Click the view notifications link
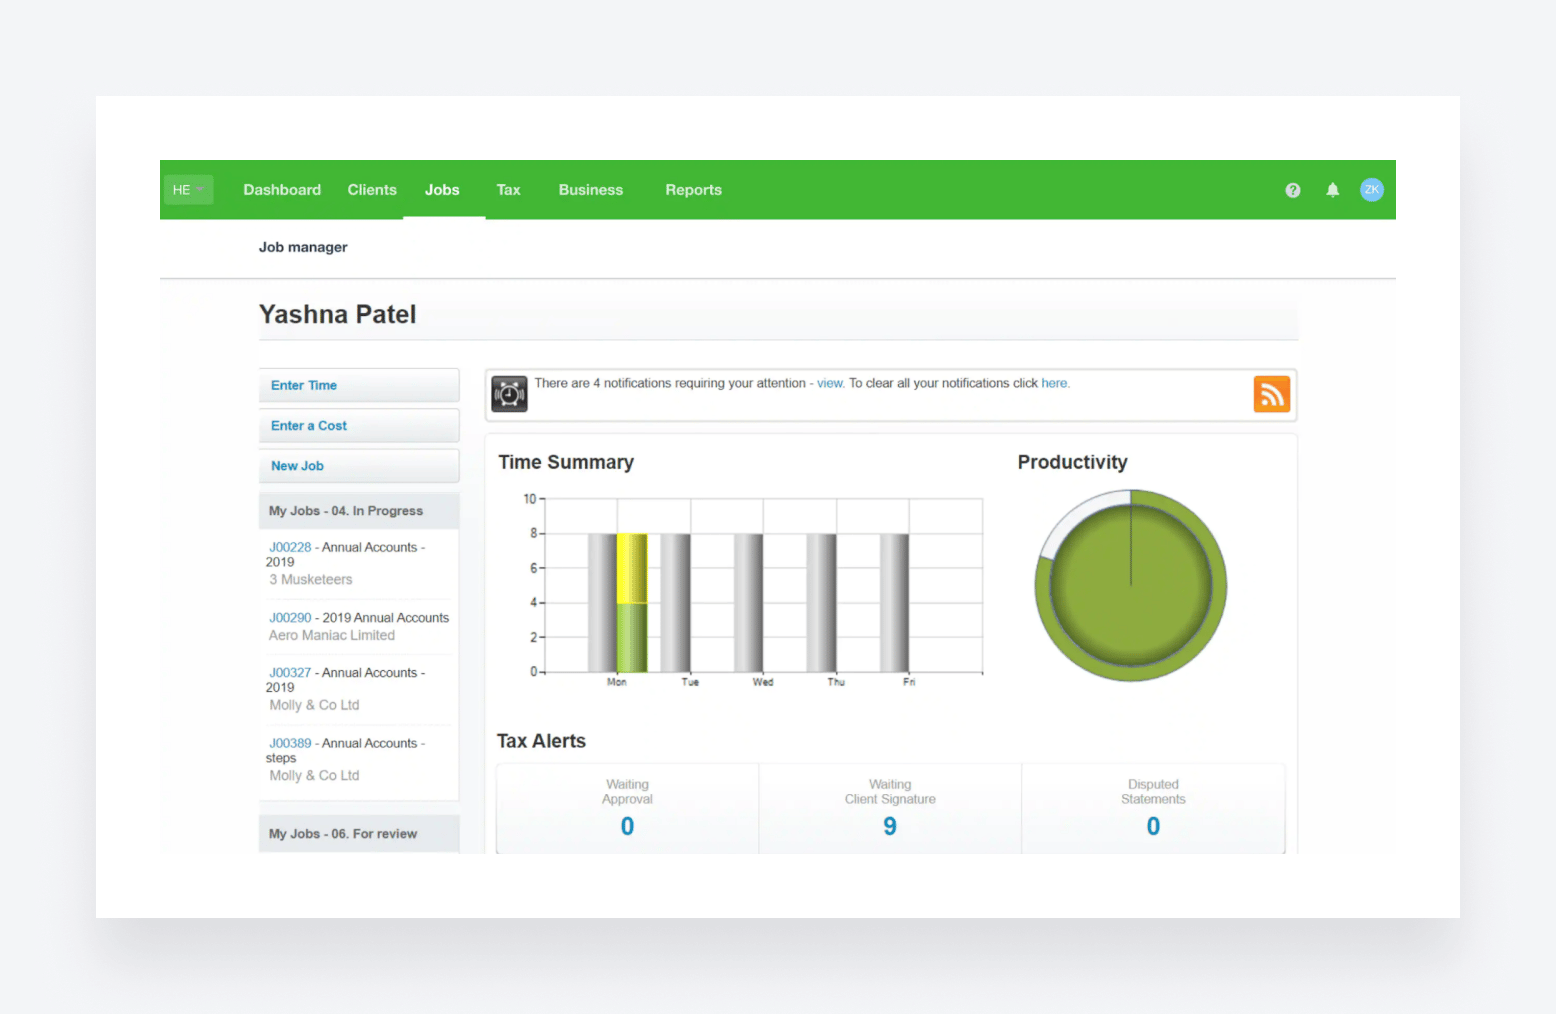This screenshot has width=1556, height=1026. (x=830, y=383)
